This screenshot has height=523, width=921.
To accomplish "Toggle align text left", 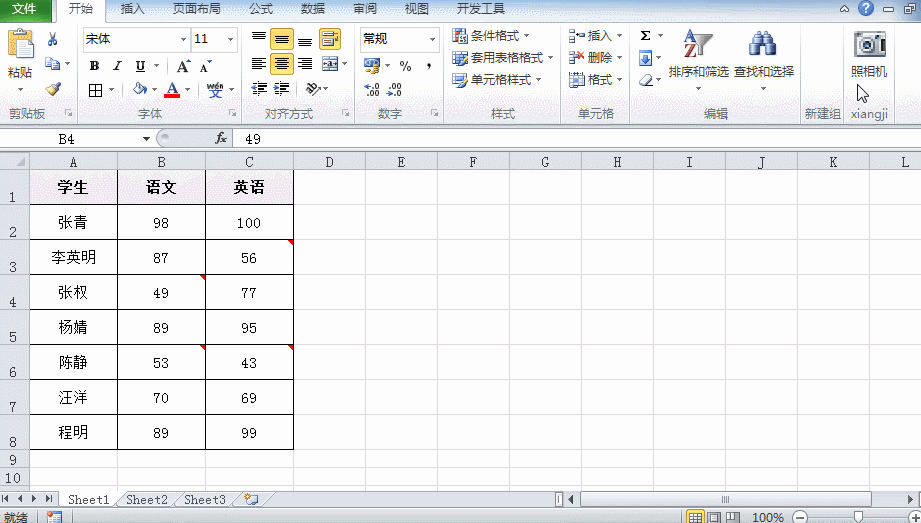I will pyautogui.click(x=258, y=63).
